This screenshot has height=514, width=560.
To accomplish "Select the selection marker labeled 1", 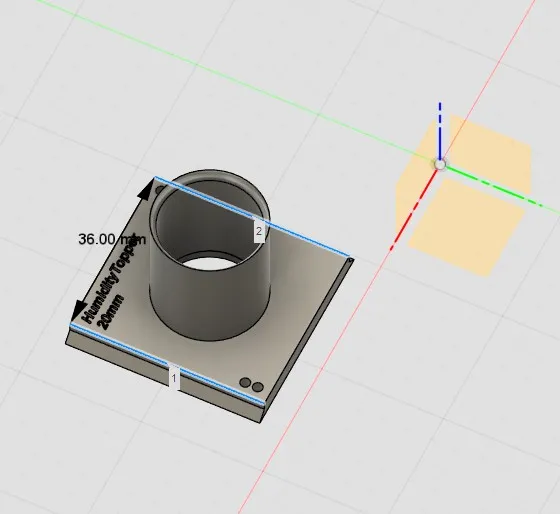I will 174,378.
